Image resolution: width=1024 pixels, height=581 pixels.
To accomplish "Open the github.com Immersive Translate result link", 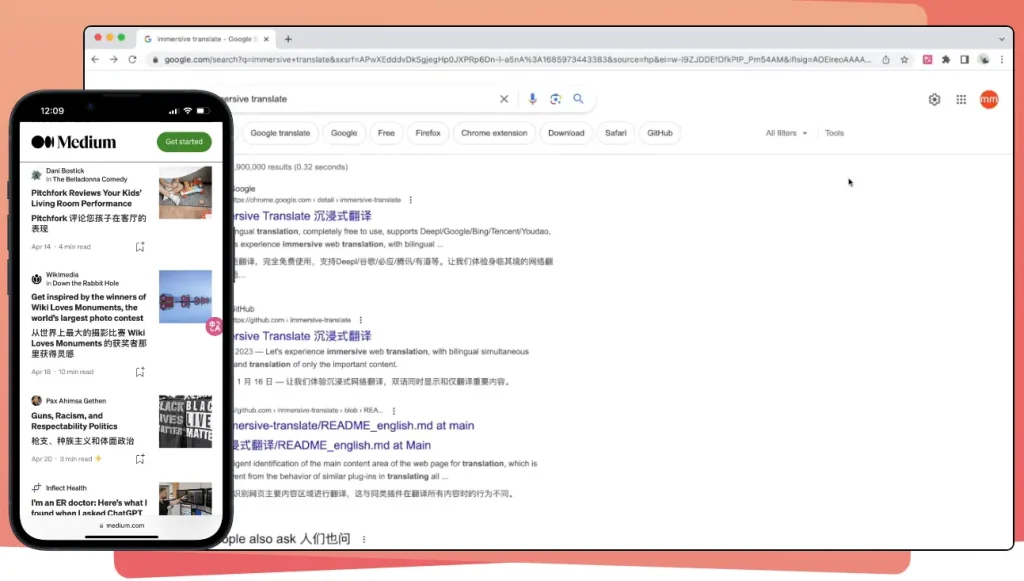I will tap(302, 336).
